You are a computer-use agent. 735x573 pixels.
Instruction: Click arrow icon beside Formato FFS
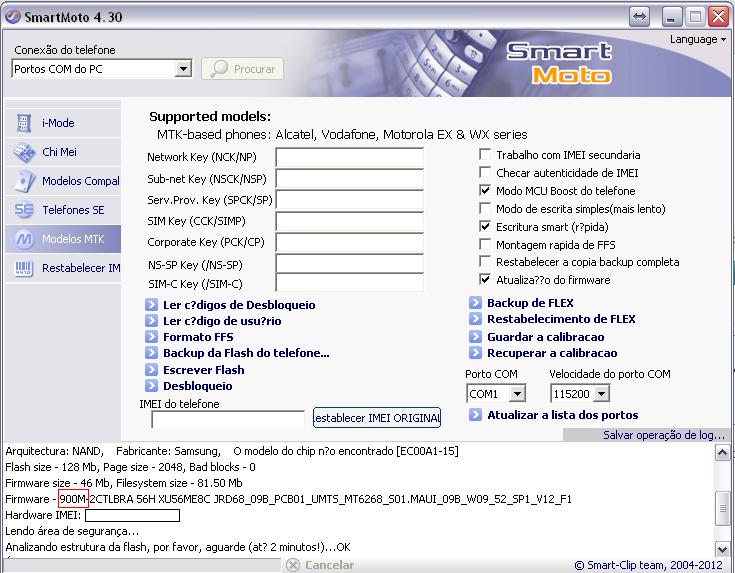click(151, 337)
